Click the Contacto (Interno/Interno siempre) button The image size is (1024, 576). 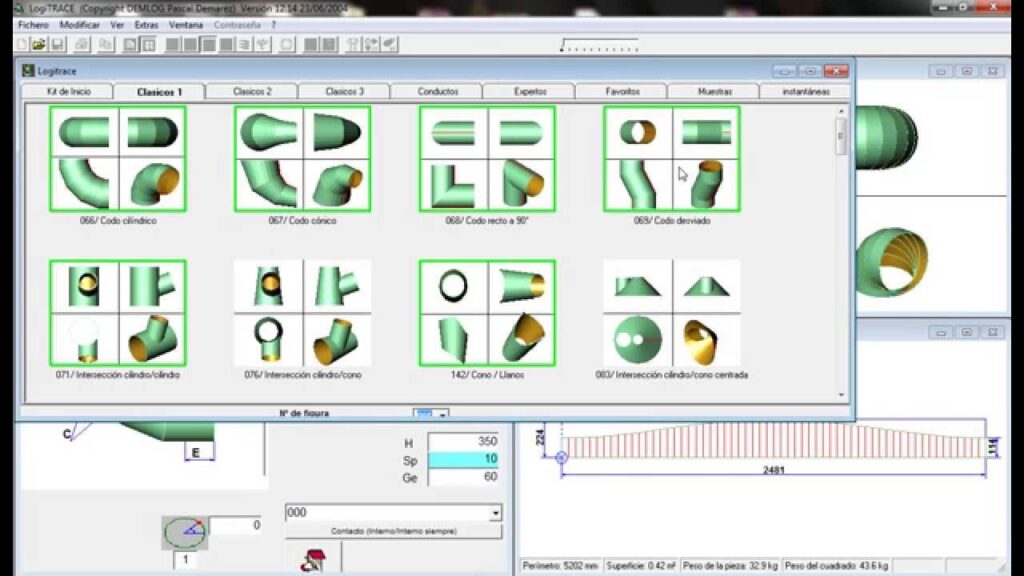[x=394, y=532]
